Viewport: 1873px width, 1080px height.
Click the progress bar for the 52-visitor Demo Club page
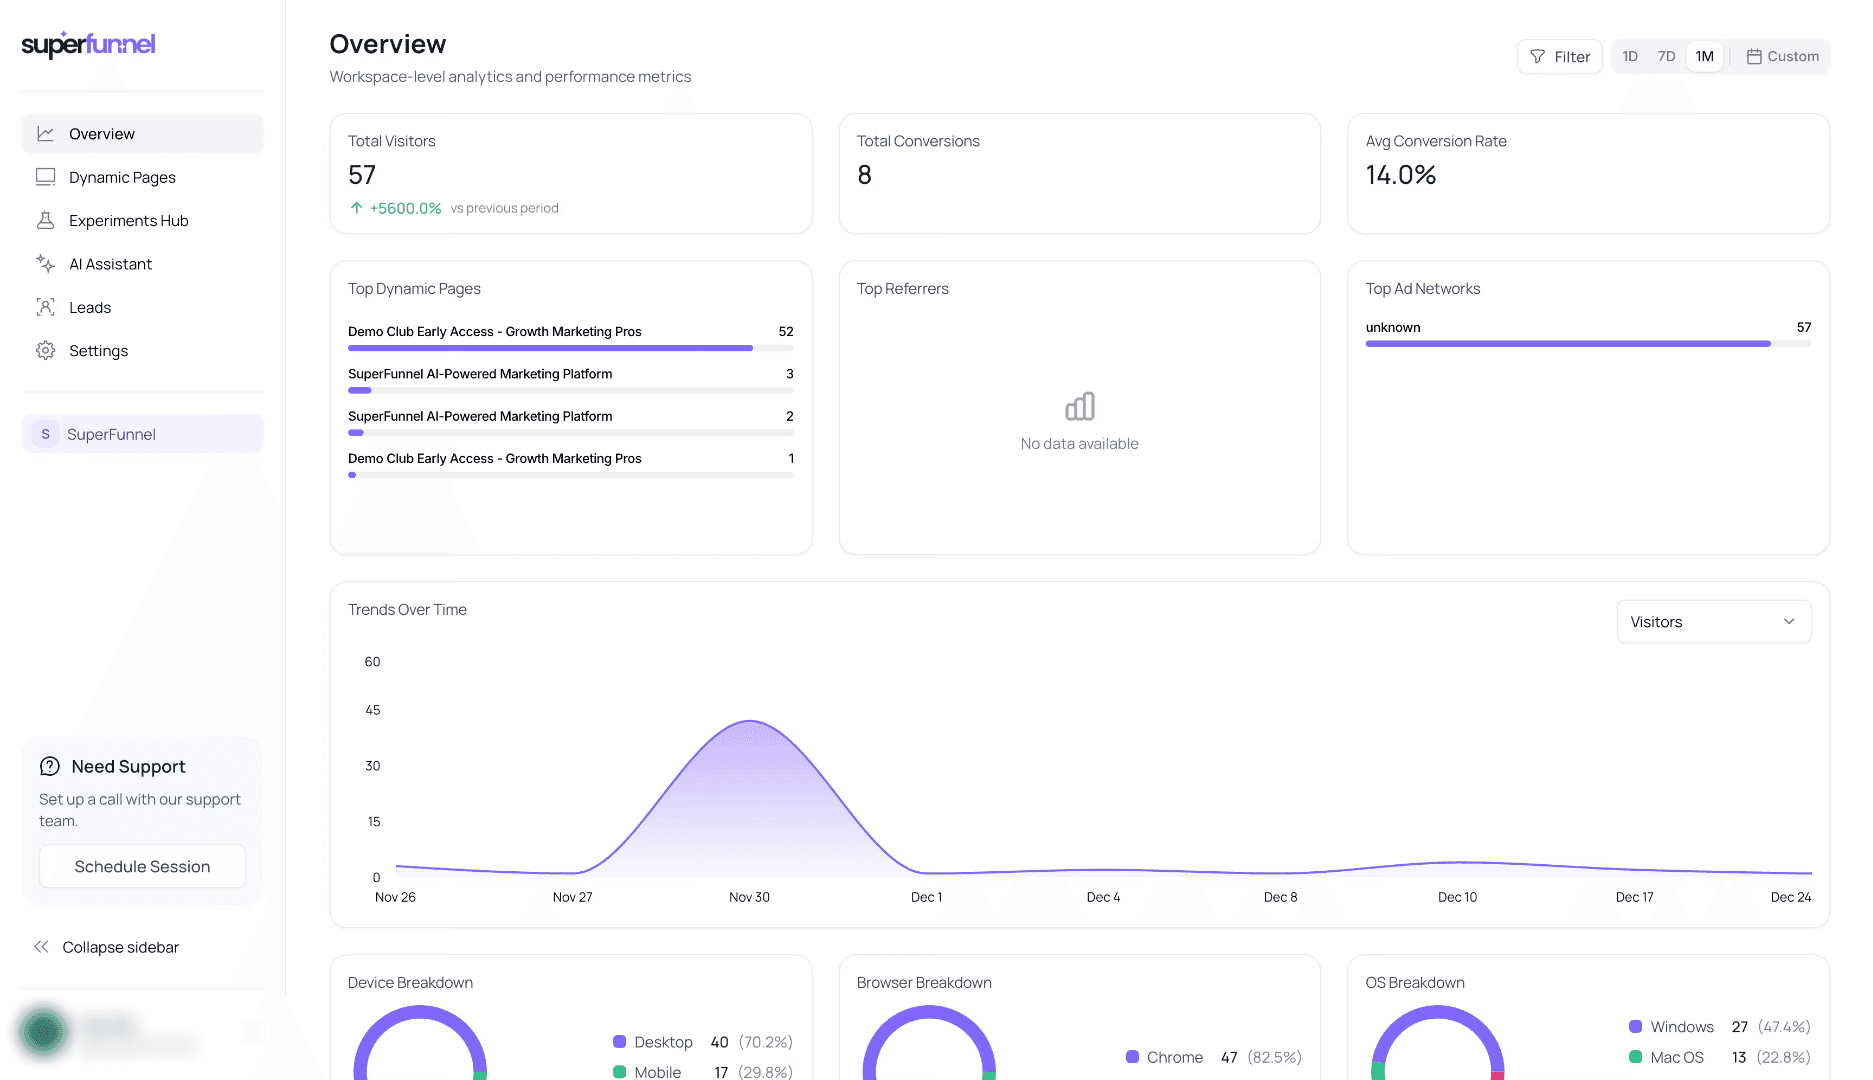click(571, 348)
